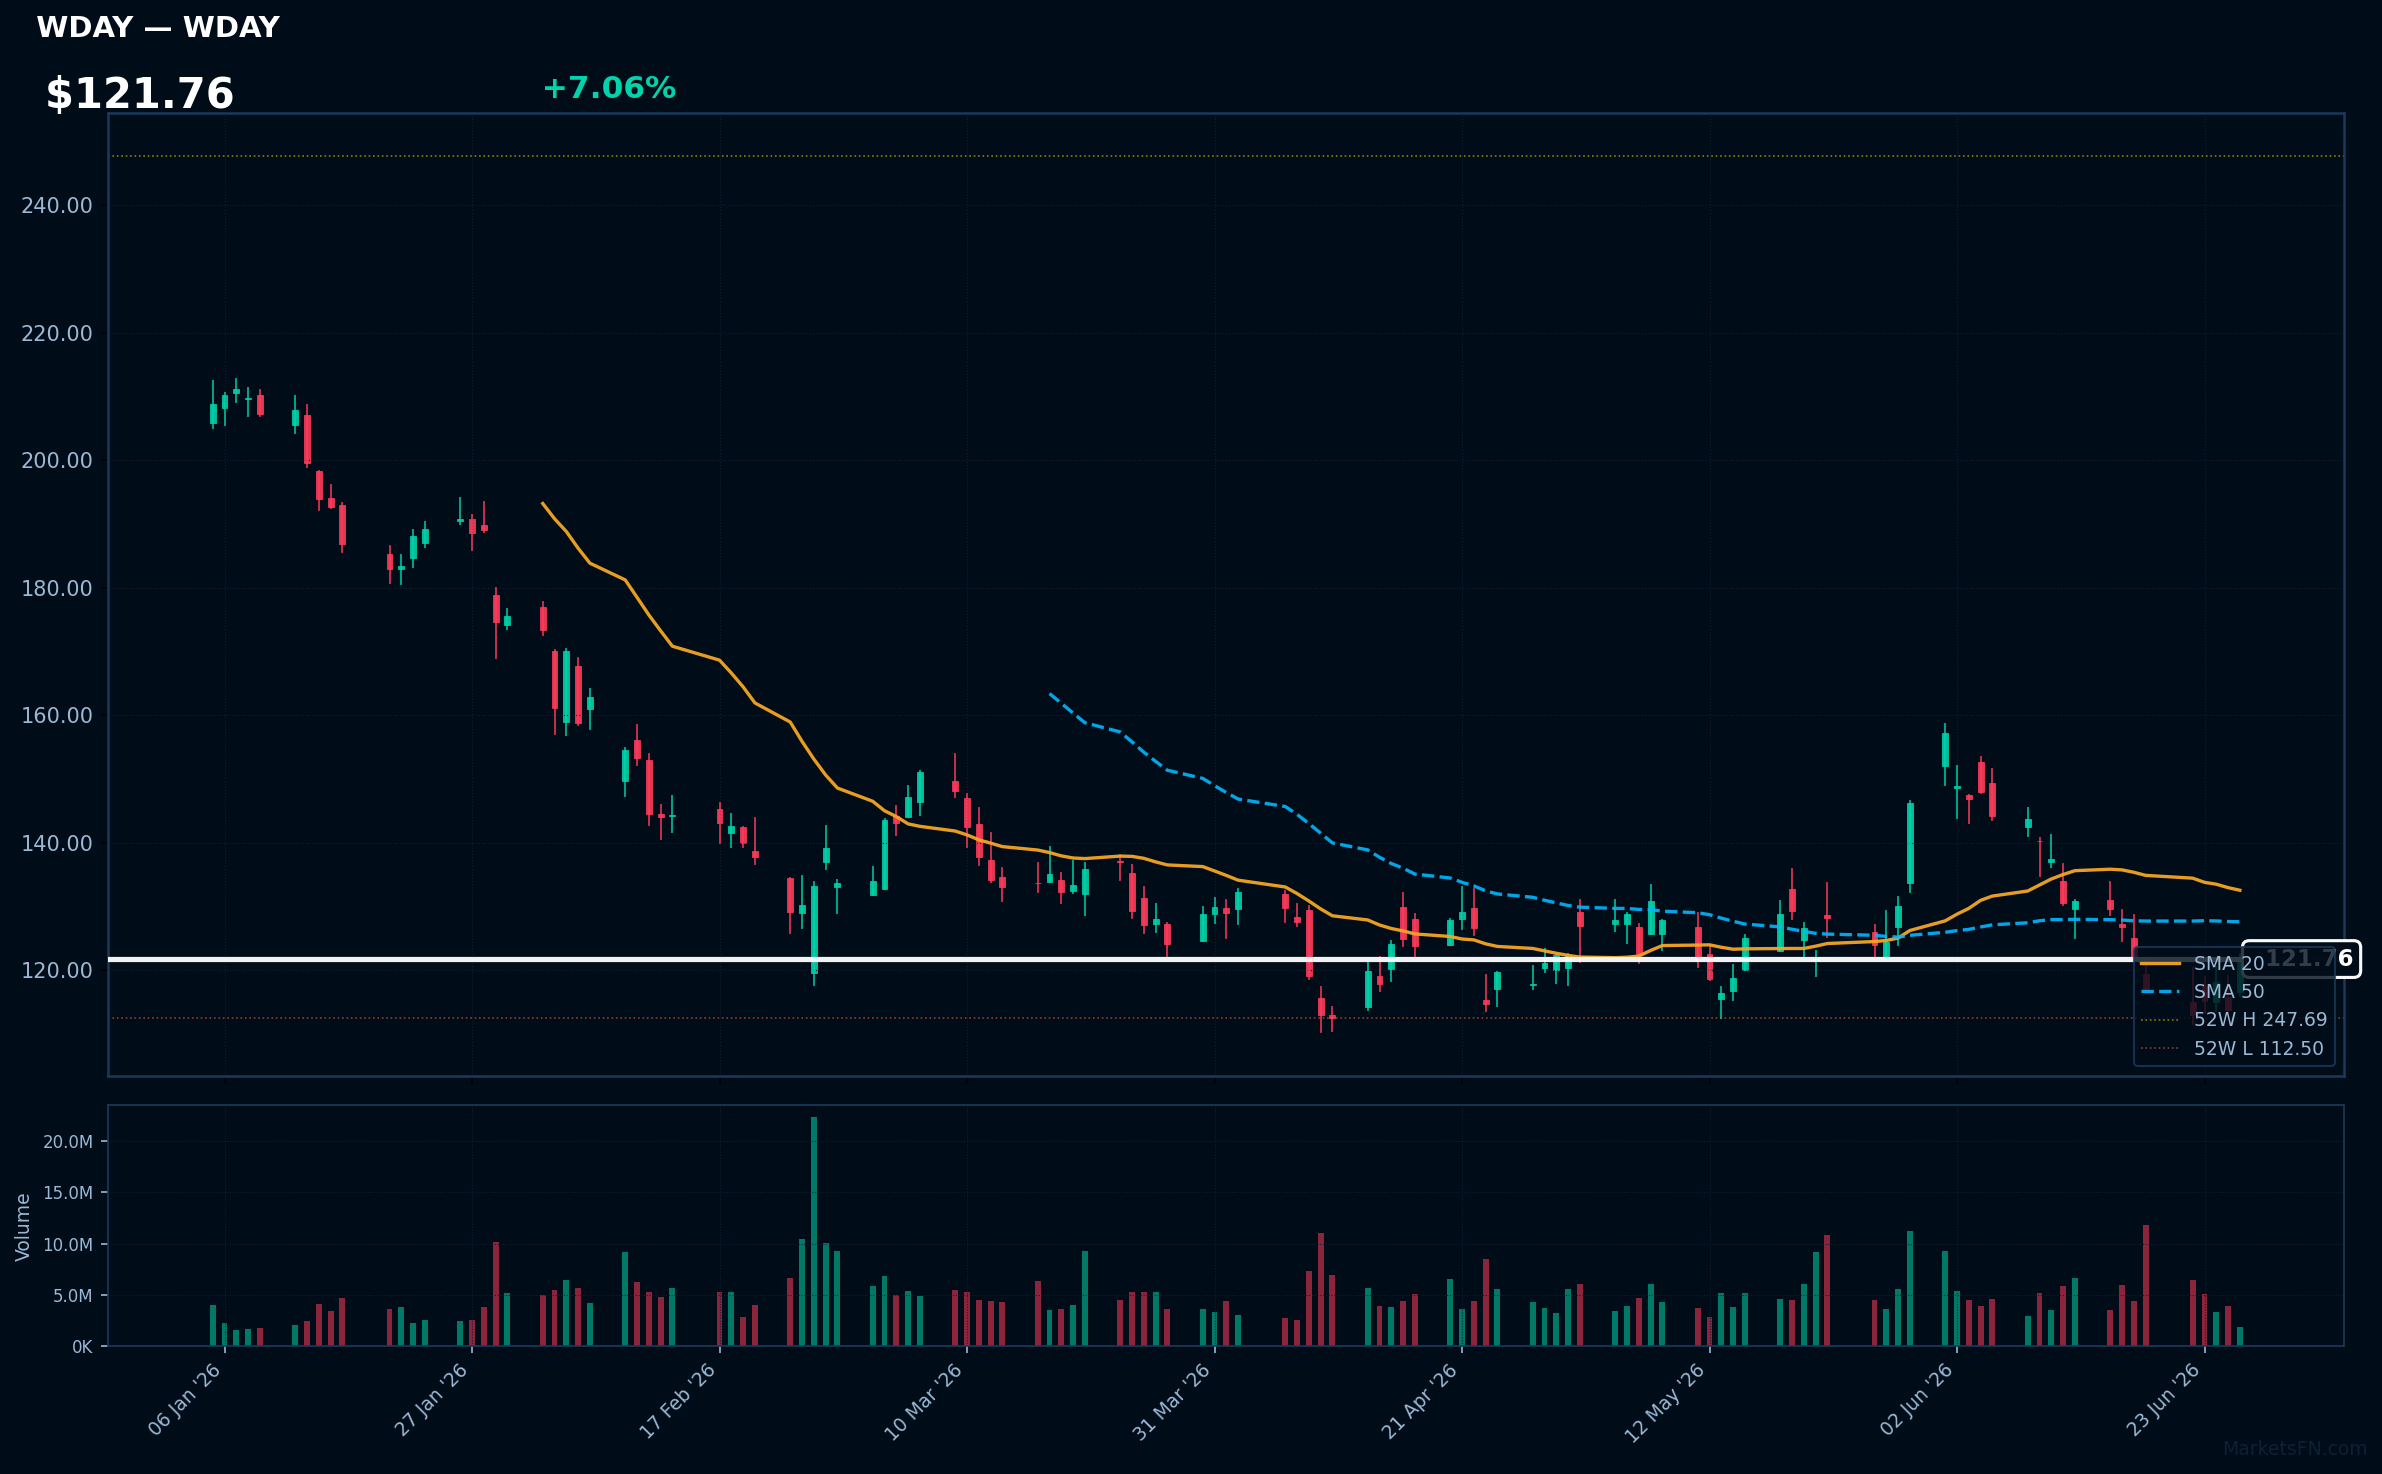Click the 21 Apr '26 date label
Screen dimensions: 2382x1474
pos(1420,1400)
